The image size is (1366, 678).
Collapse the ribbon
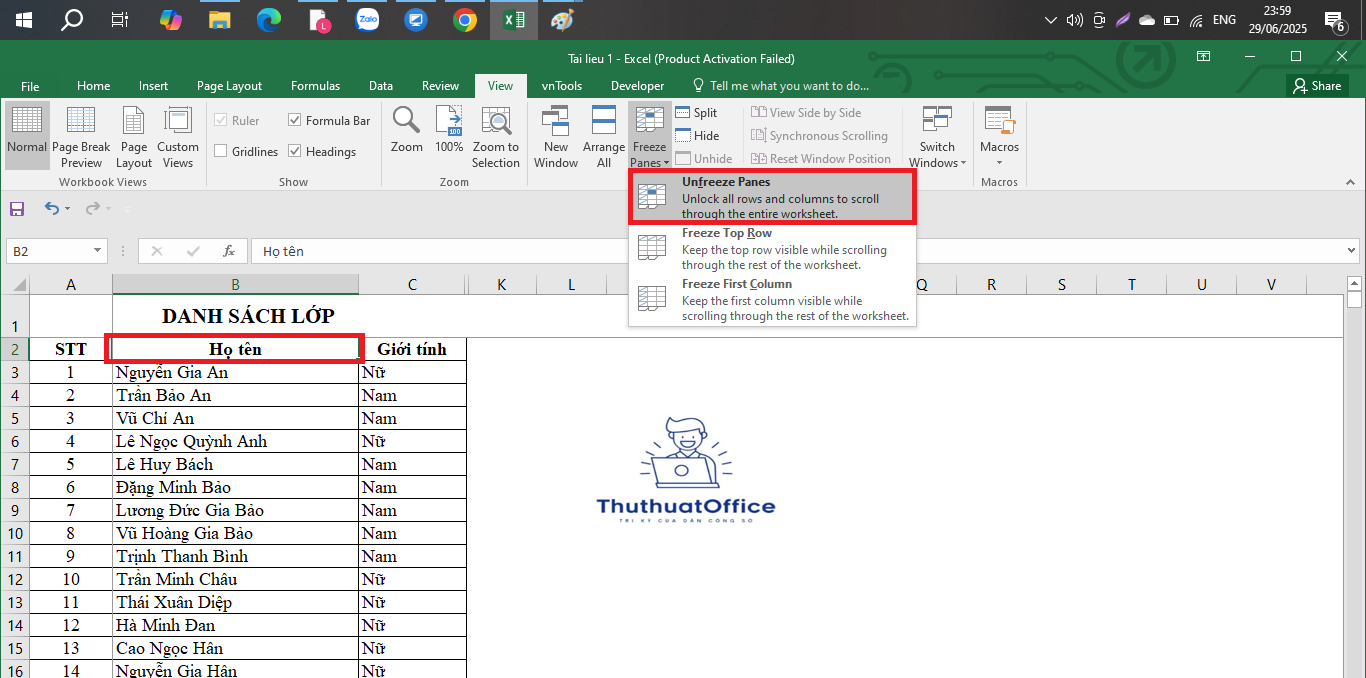pos(1349,182)
